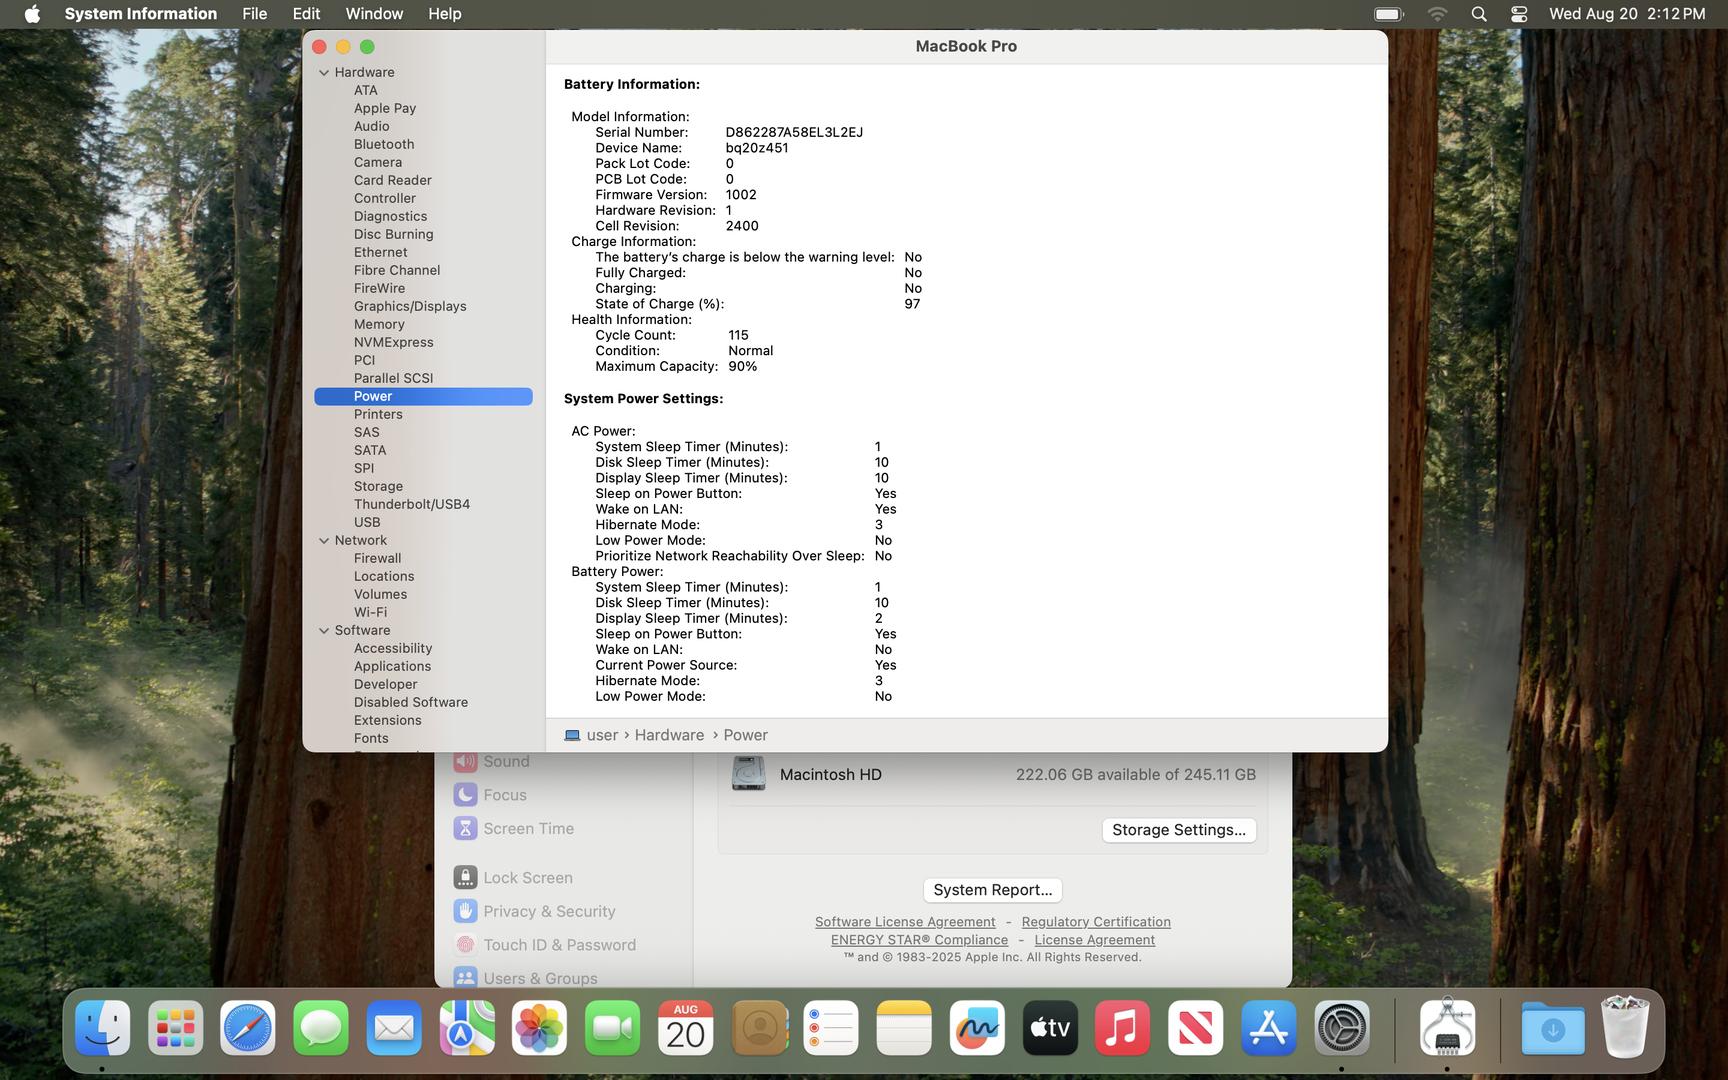Screen dimensions: 1728x1080
Task: Open the News app in the Dock
Action: (x=1196, y=1028)
